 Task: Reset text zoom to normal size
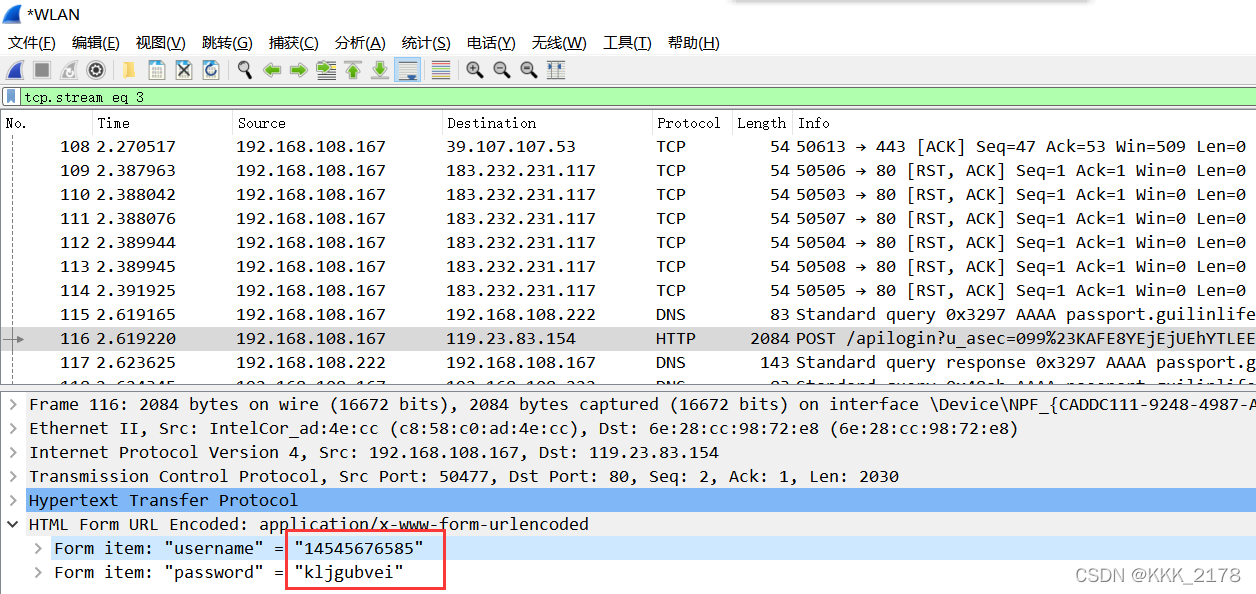[x=529, y=70]
